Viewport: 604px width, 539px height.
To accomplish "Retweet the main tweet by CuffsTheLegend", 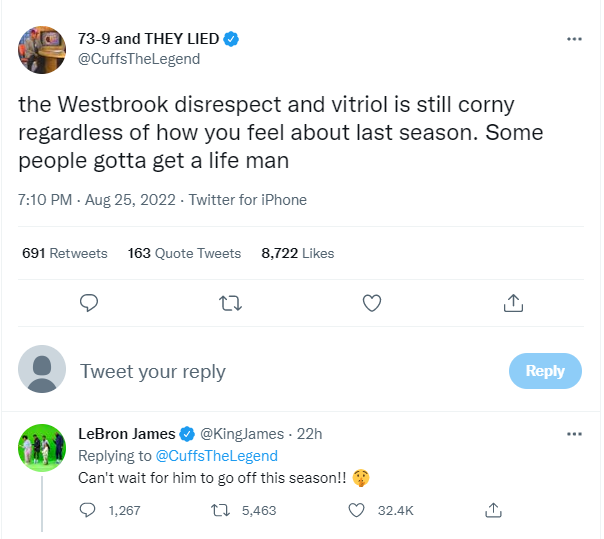I will [230, 302].
